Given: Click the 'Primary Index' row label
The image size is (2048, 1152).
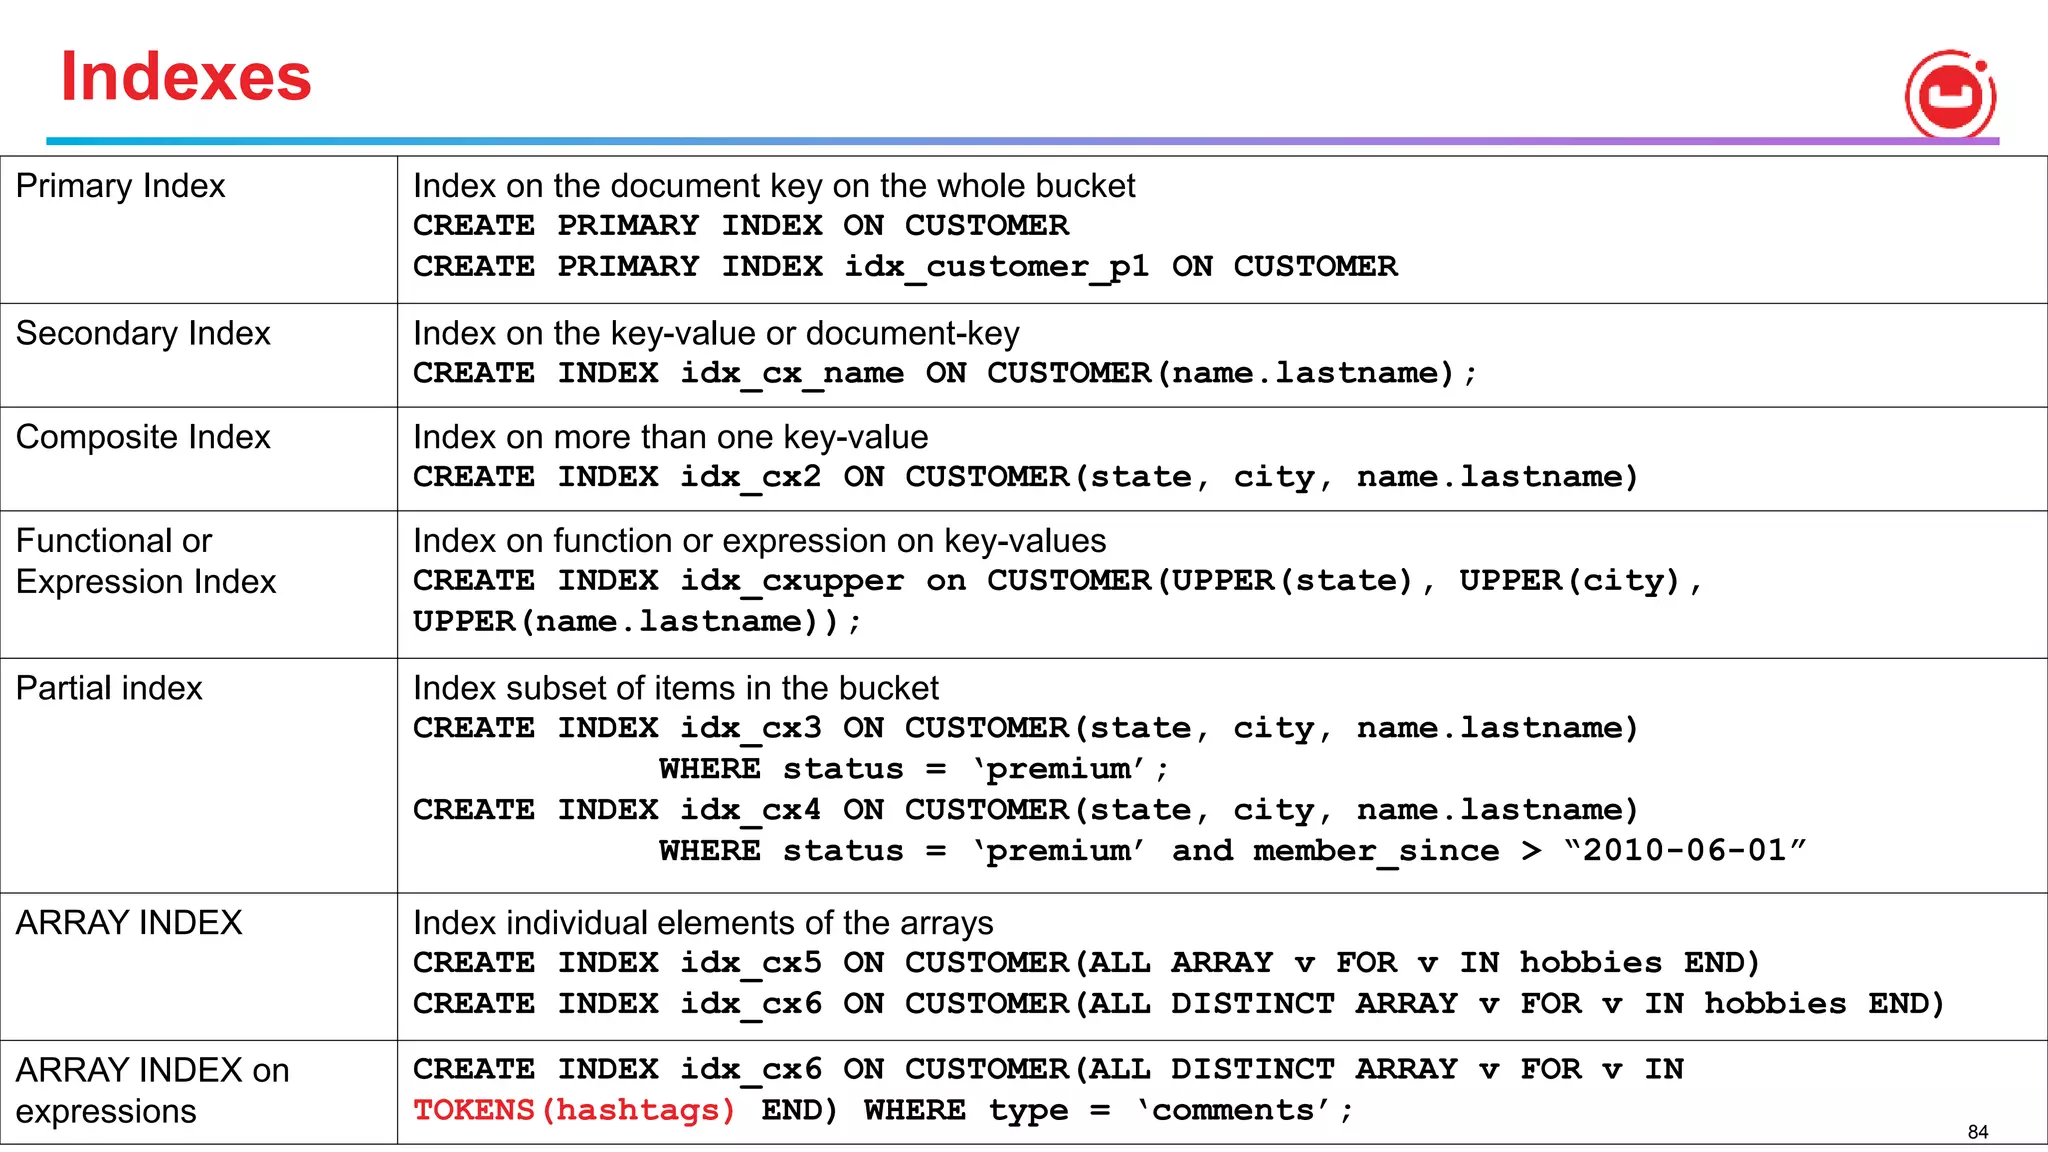Looking at the screenshot, I should point(121,186).
